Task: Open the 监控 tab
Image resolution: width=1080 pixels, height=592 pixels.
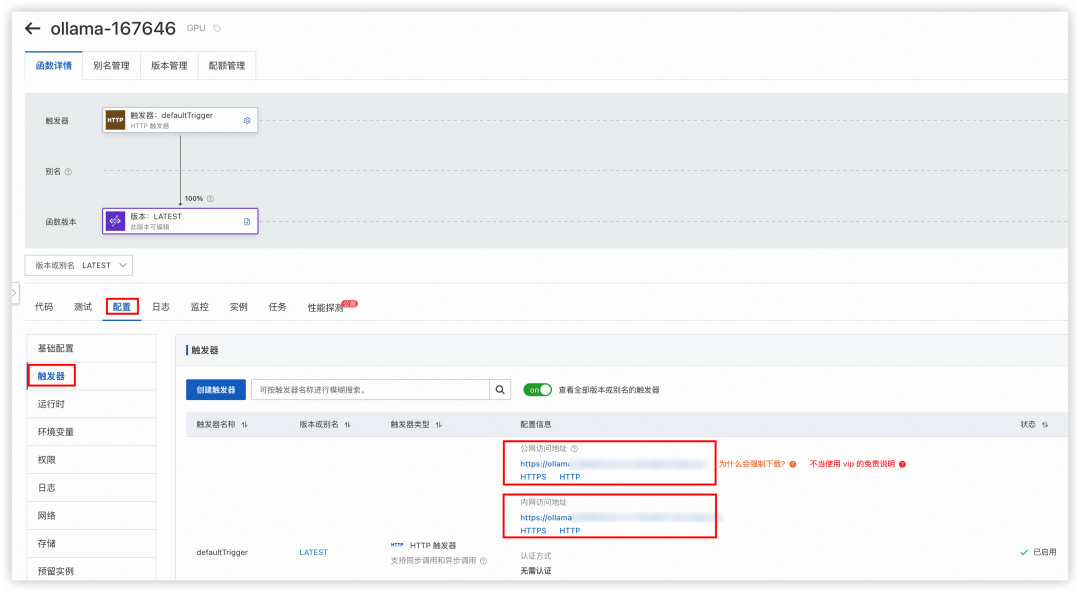Action: pyautogui.click(x=200, y=307)
